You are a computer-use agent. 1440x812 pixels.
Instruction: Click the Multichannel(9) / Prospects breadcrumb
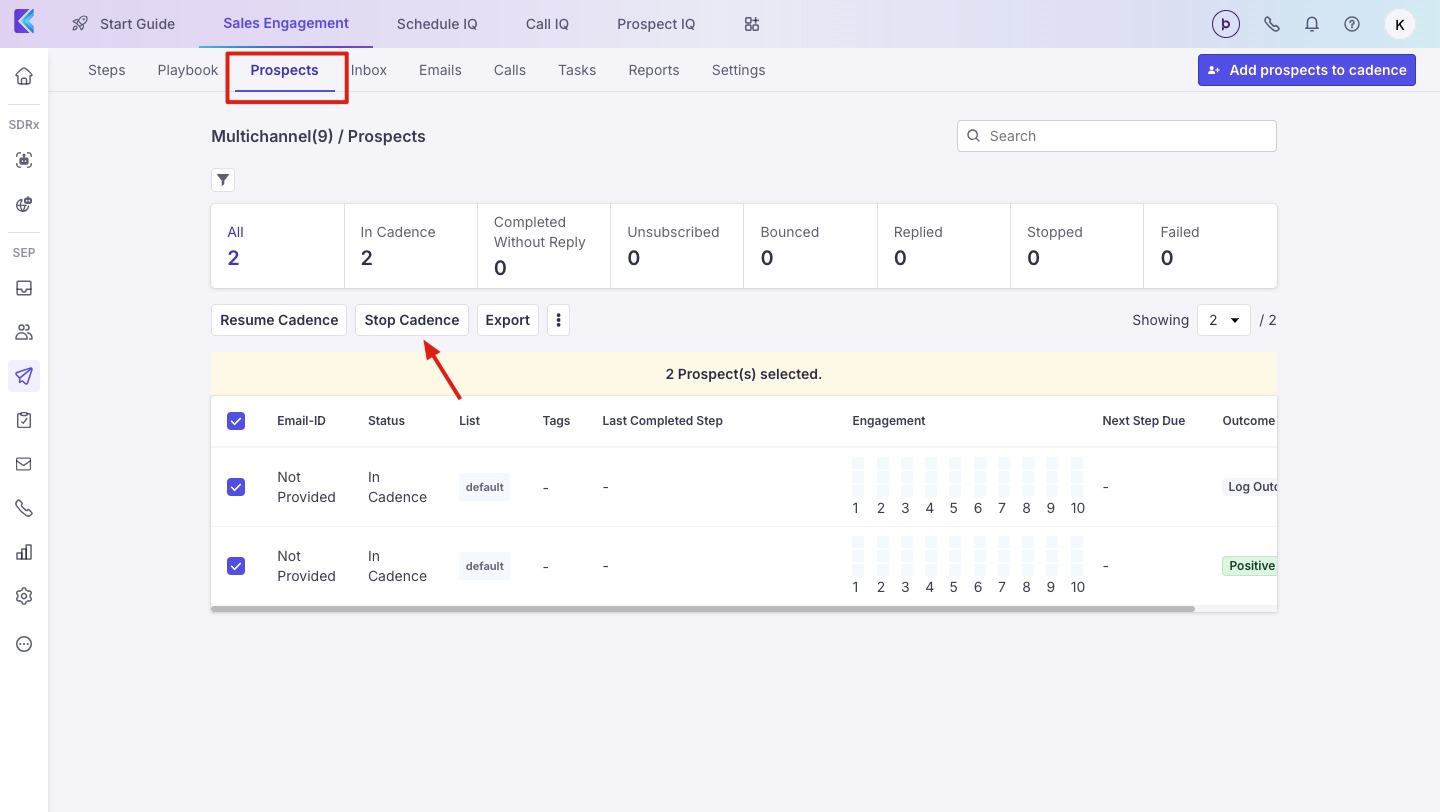click(x=318, y=136)
